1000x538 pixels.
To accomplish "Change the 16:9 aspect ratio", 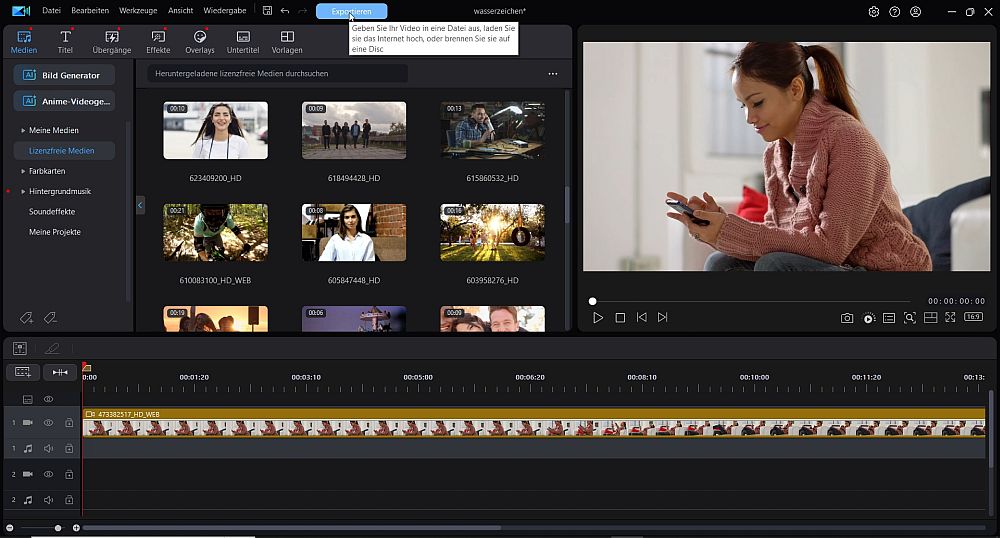I will point(973,317).
